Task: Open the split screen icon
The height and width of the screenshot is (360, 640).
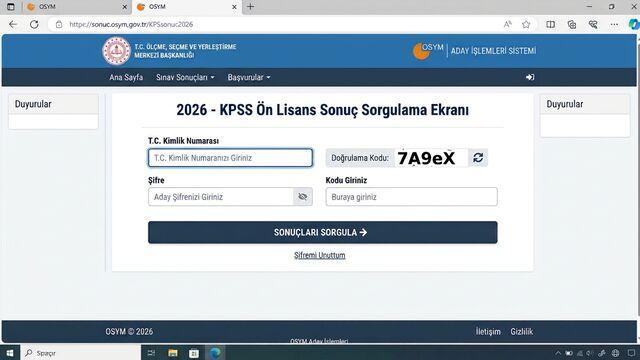Action: coord(551,24)
